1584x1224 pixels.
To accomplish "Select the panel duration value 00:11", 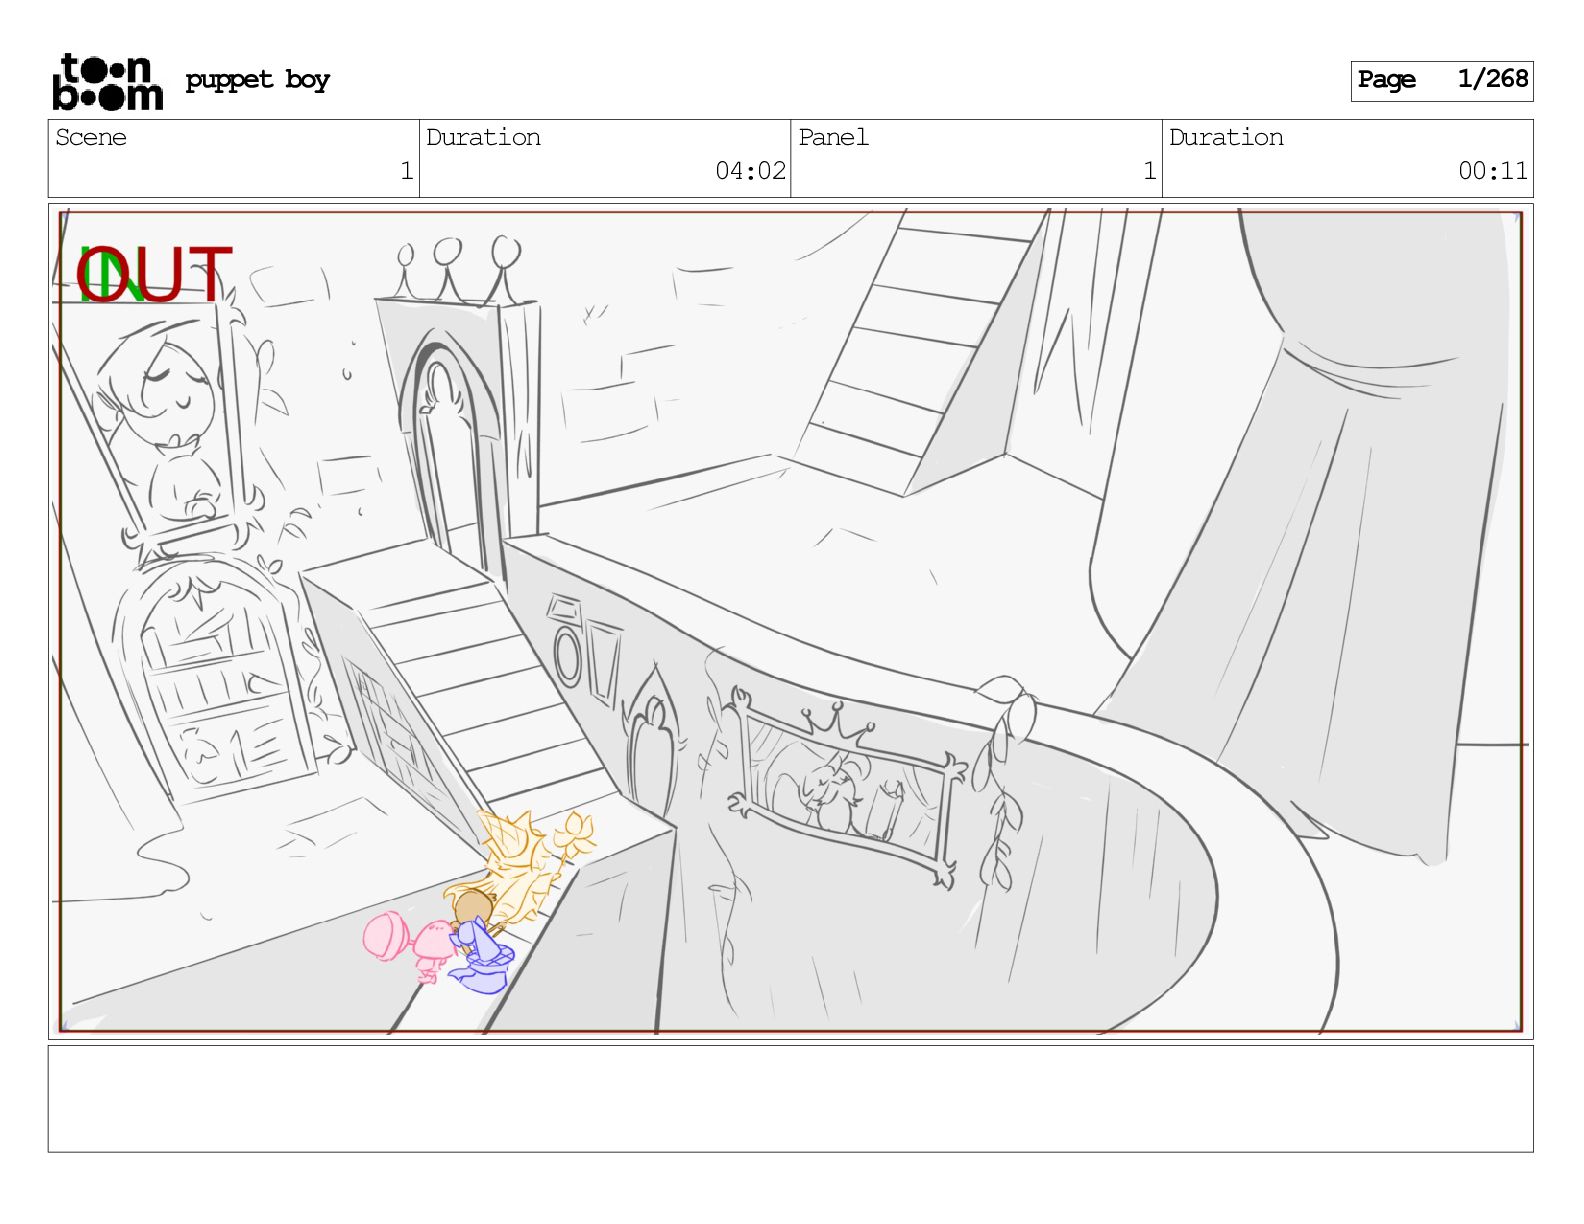I will click(1493, 171).
